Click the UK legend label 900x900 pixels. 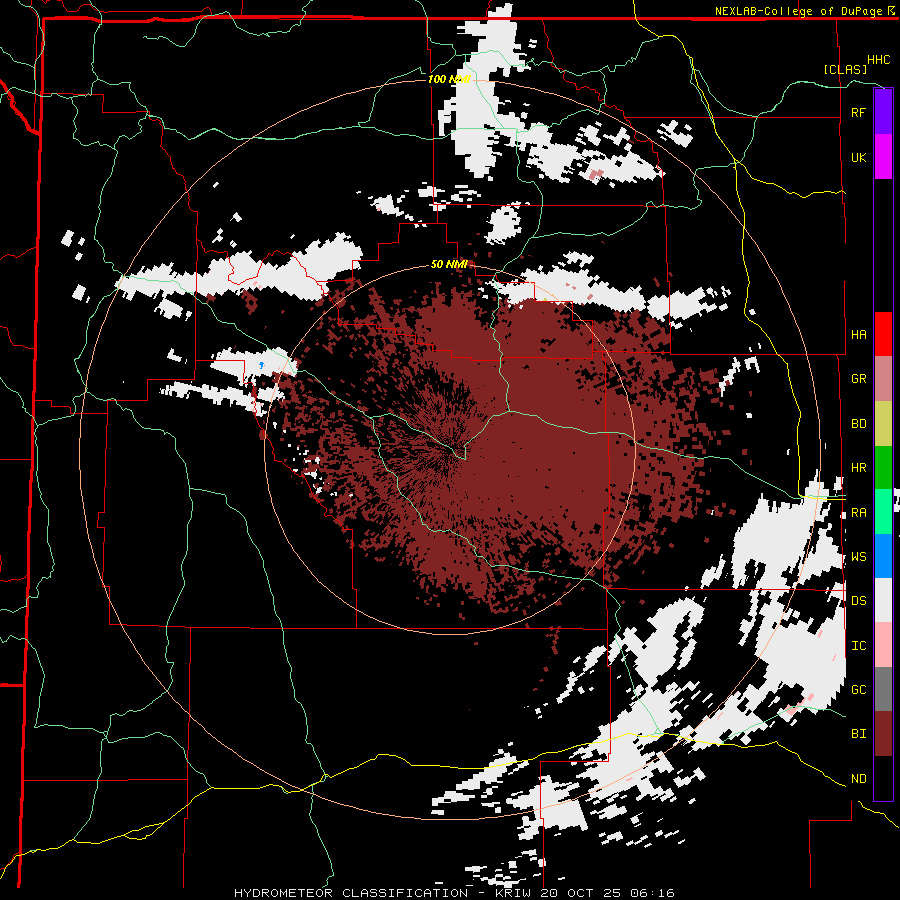coord(858,157)
